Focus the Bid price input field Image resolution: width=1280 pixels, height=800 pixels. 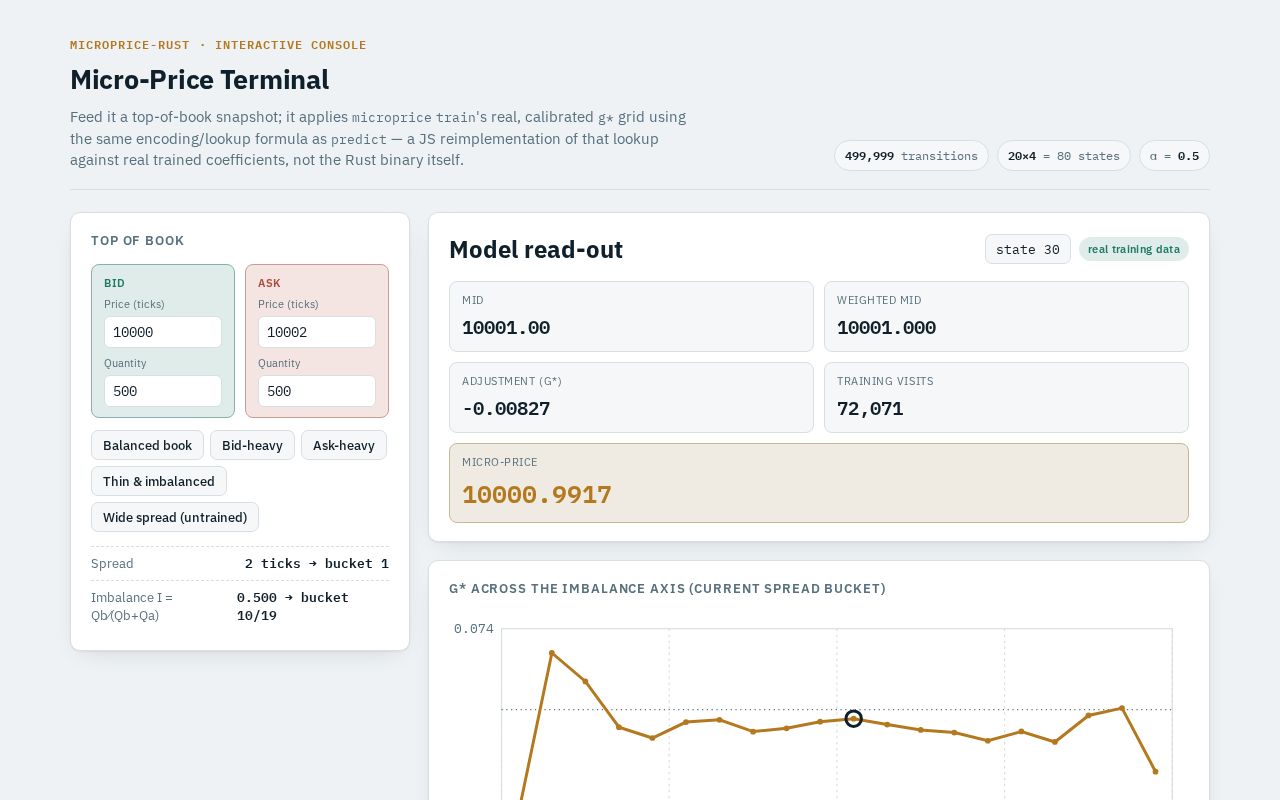pos(163,332)
